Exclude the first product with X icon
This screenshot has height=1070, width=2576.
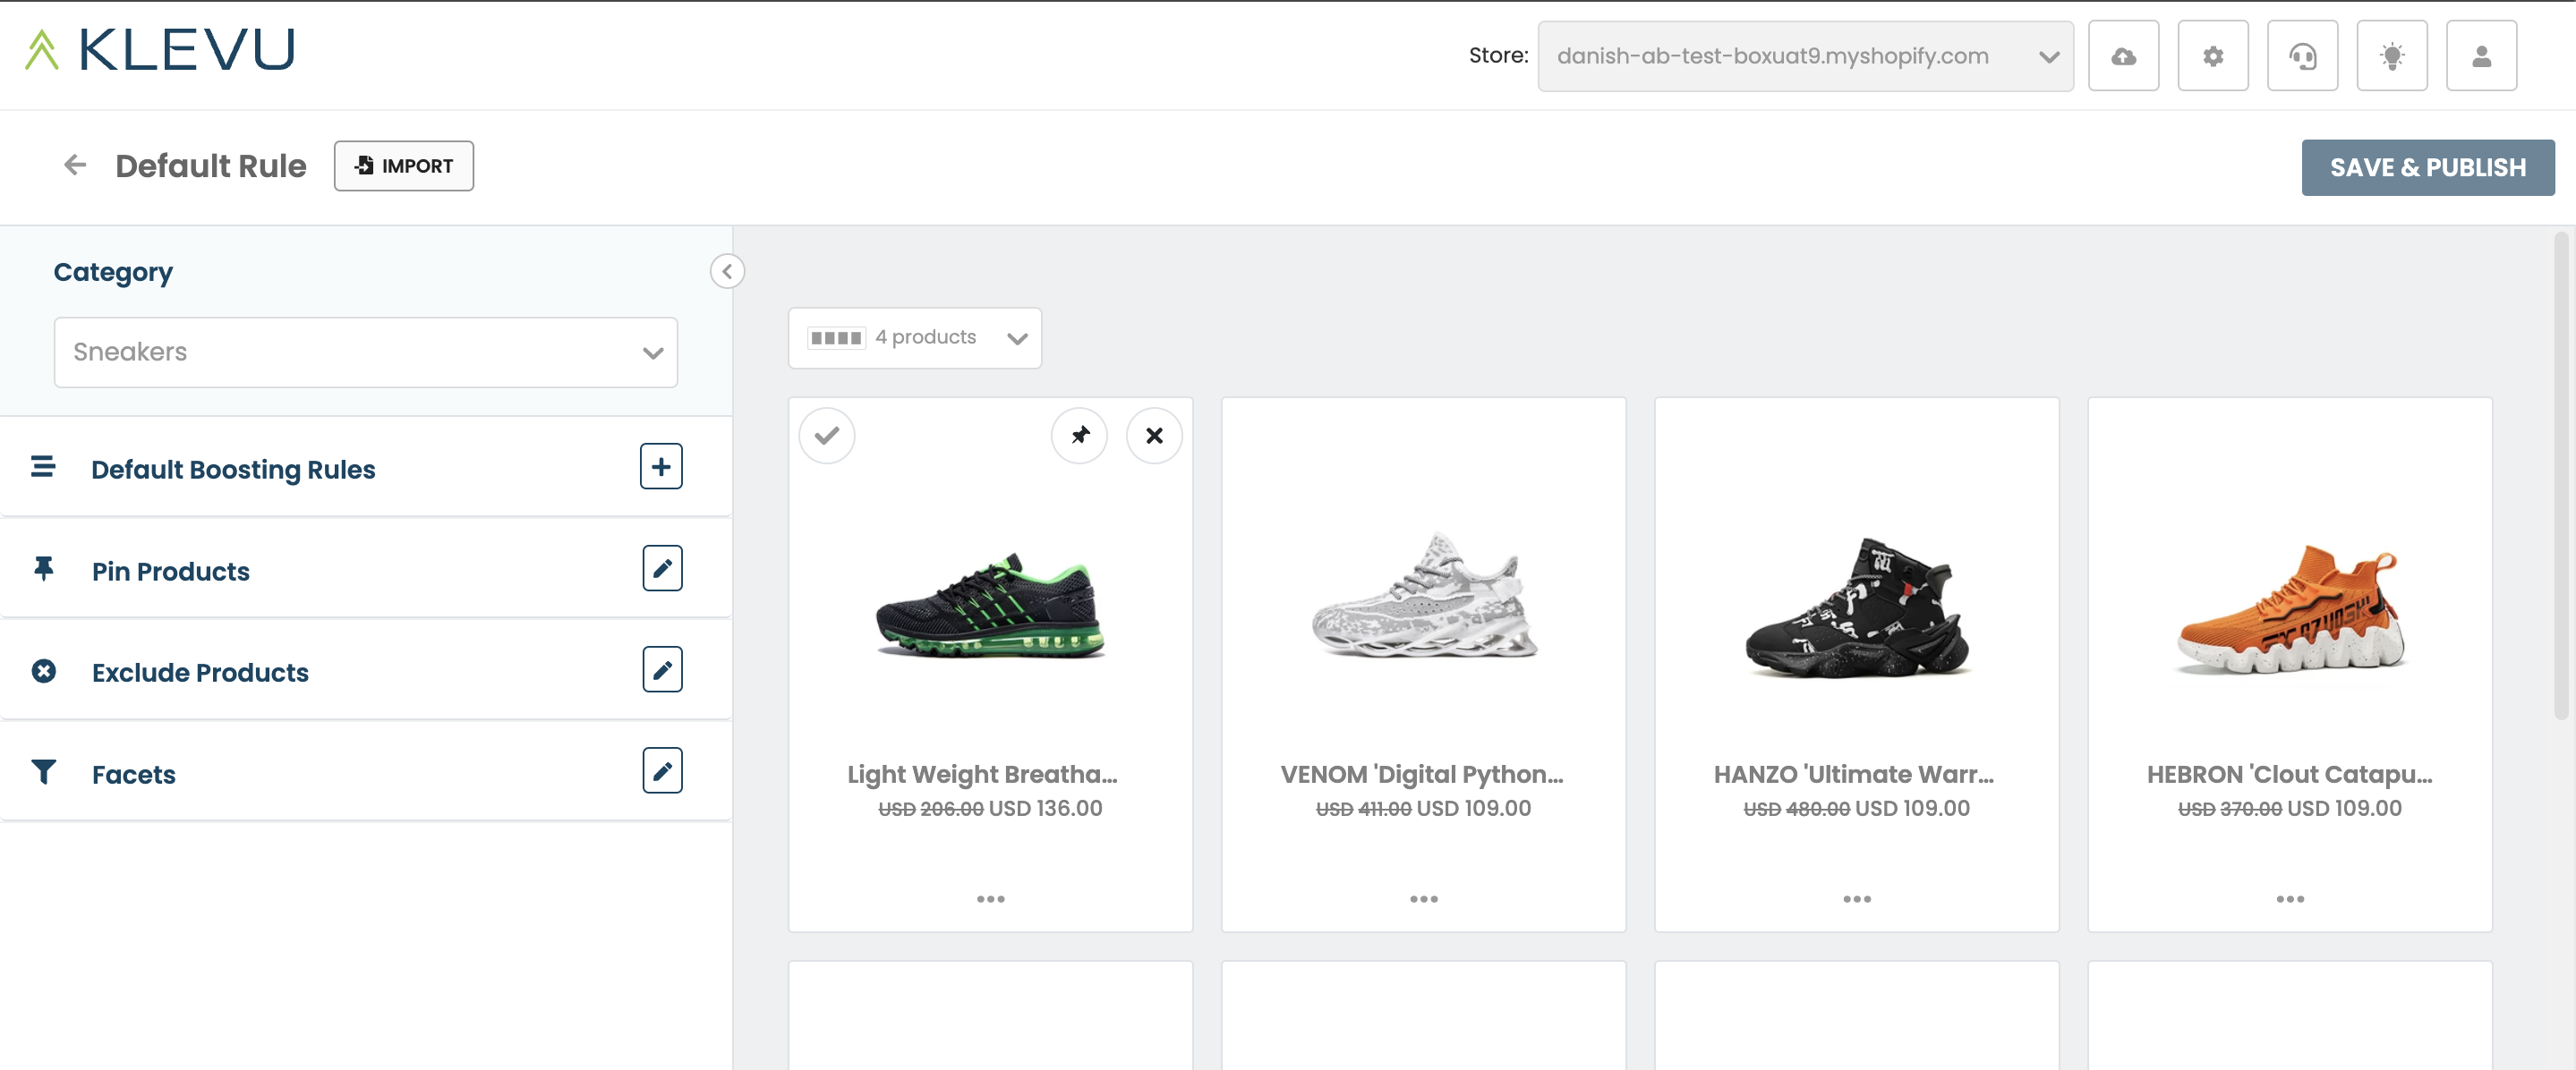1154,436
